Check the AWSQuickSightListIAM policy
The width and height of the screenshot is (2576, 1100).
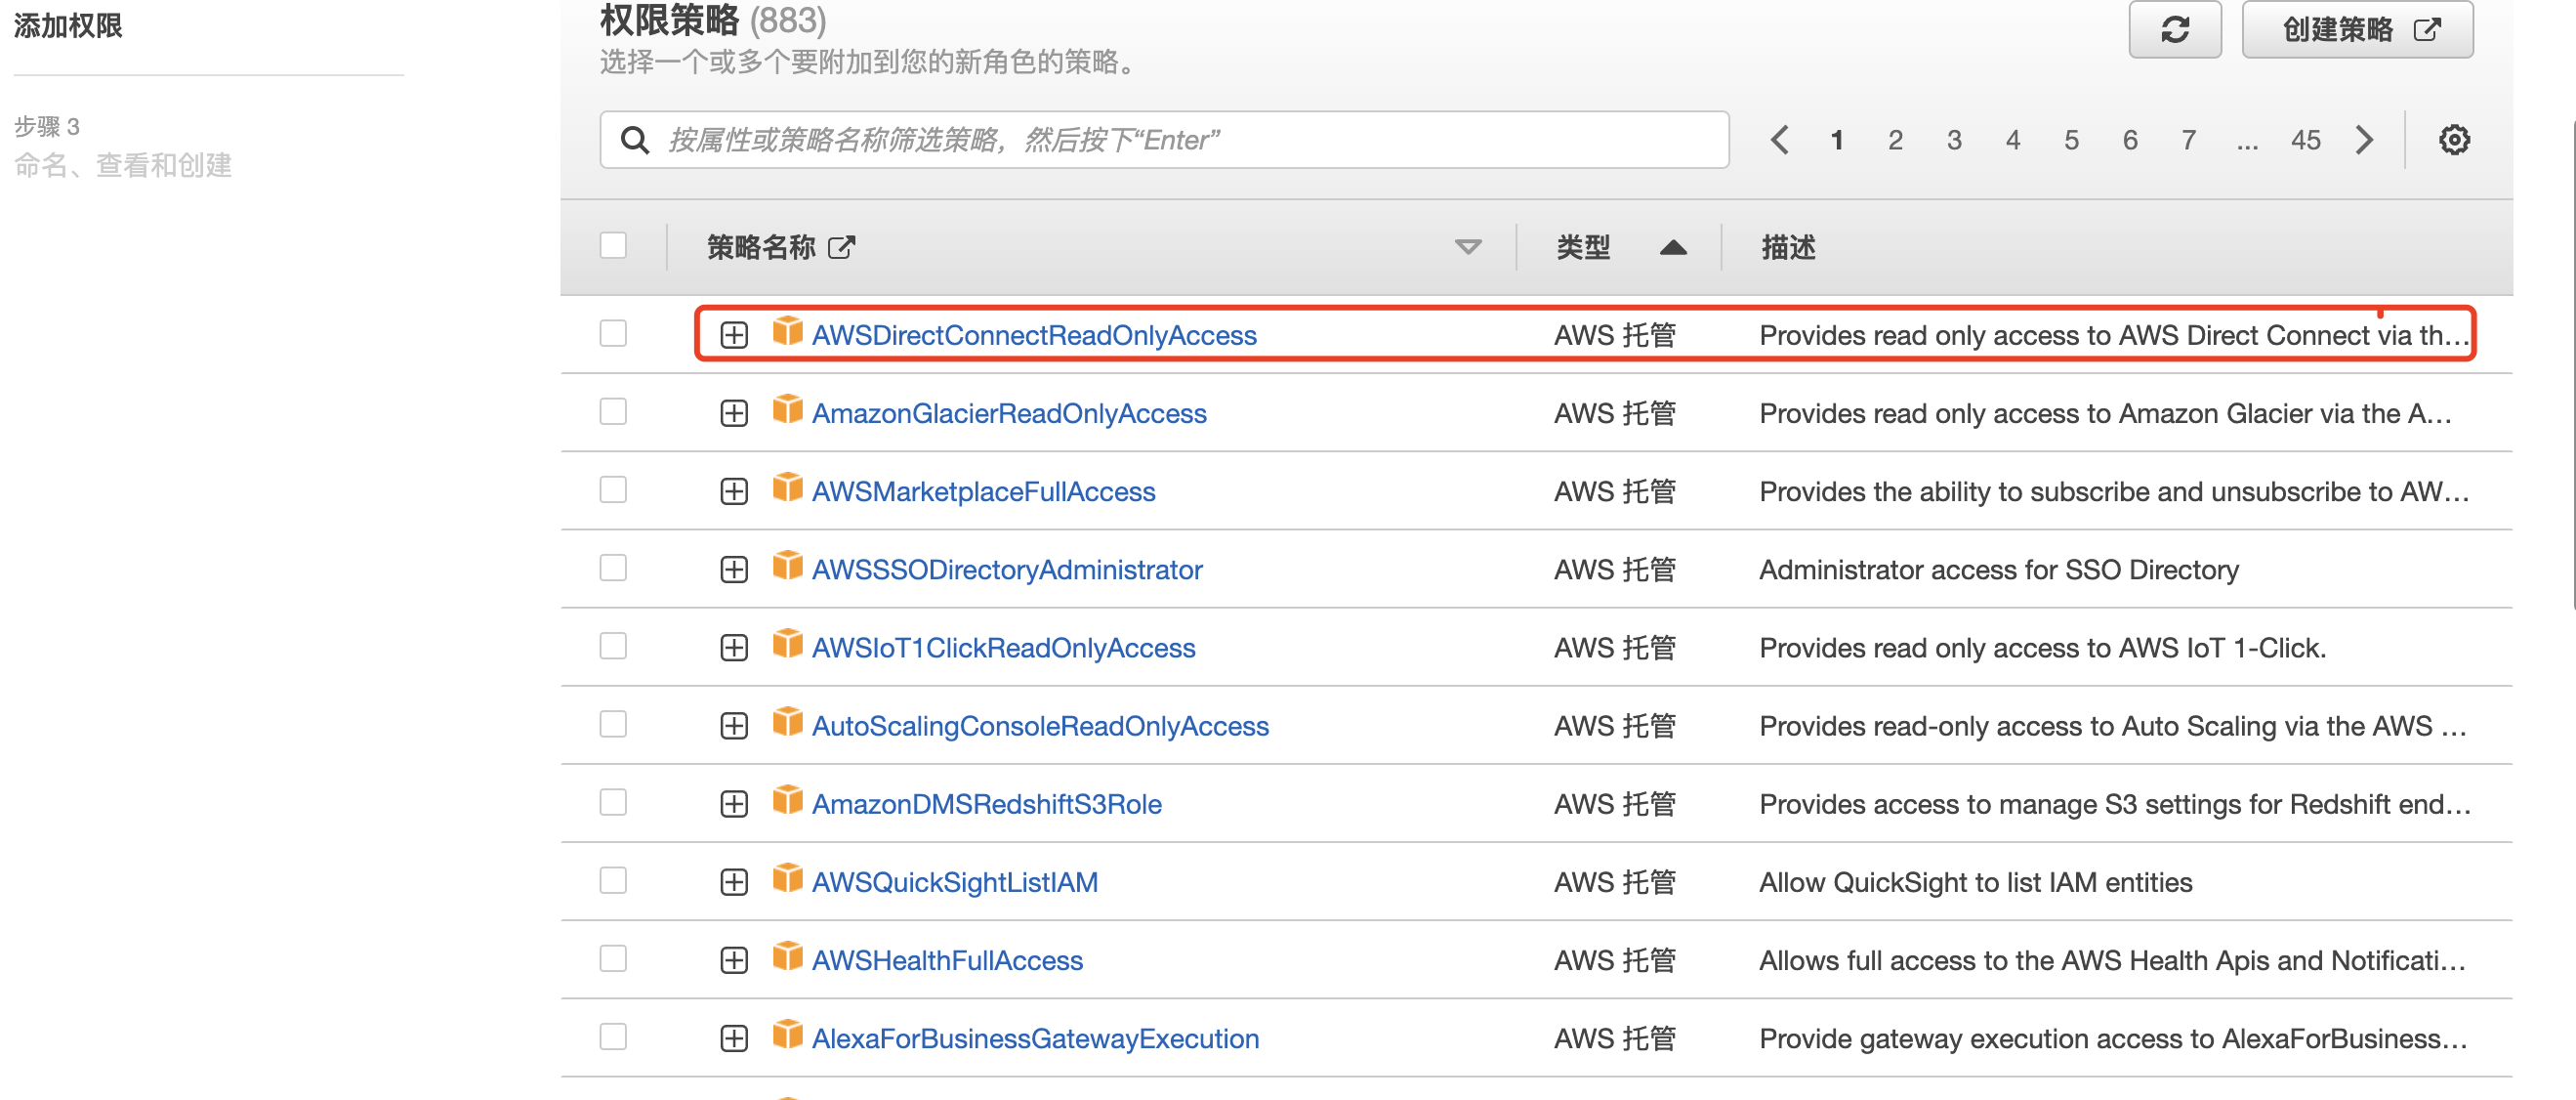(x=613, y=880)
